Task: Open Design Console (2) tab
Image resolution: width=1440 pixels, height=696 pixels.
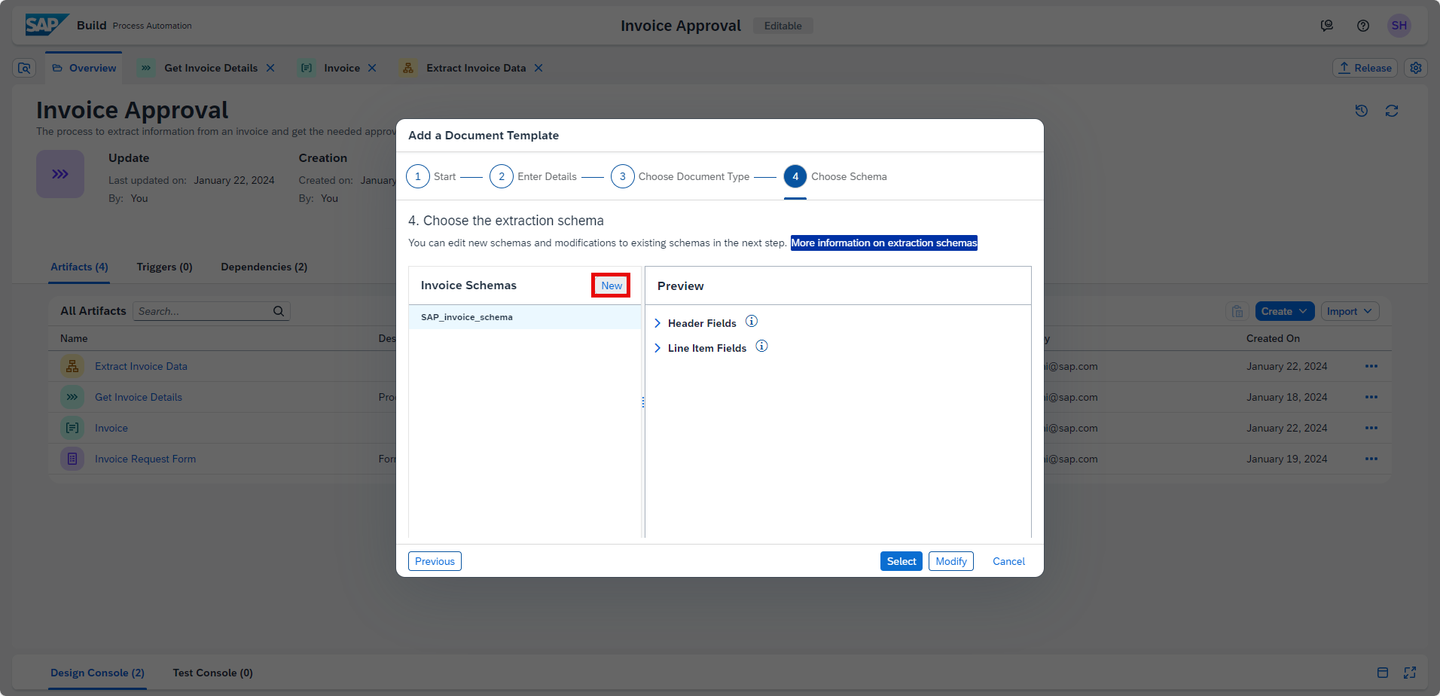Action: tap(97, 673)
